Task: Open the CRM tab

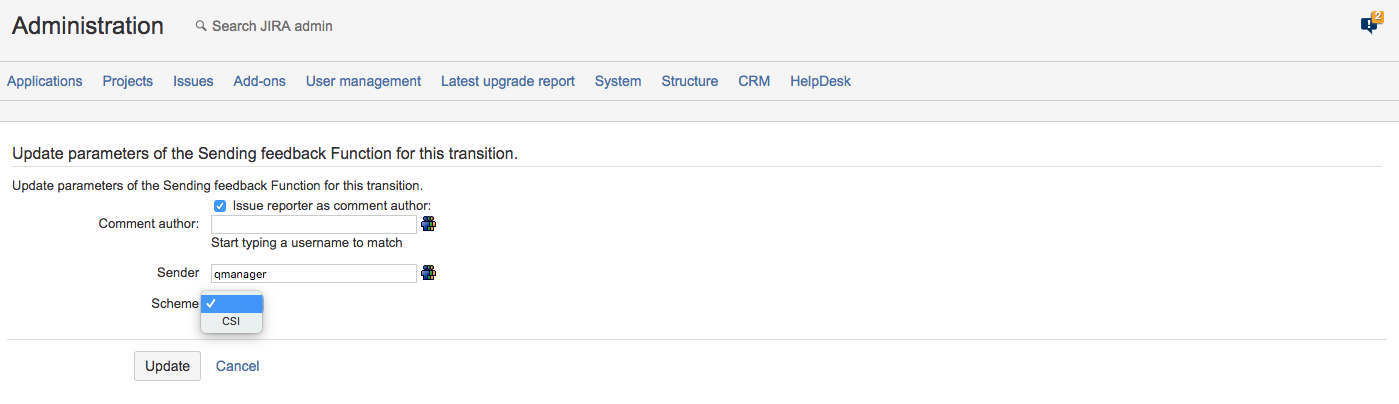Action: 754,81
